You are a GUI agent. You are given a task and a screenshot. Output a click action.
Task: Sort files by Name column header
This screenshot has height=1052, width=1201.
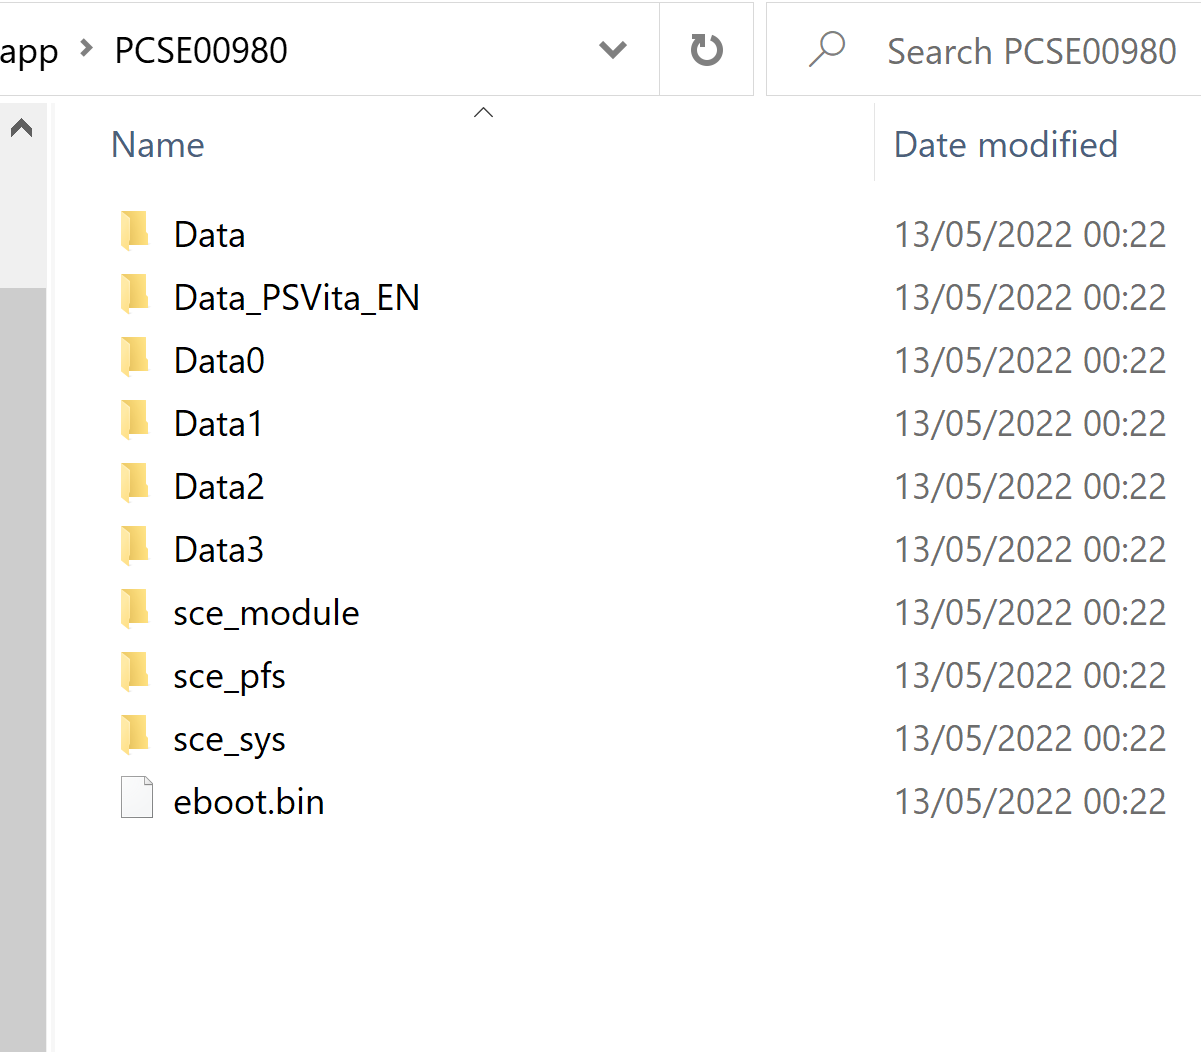(x=158, y=145)
